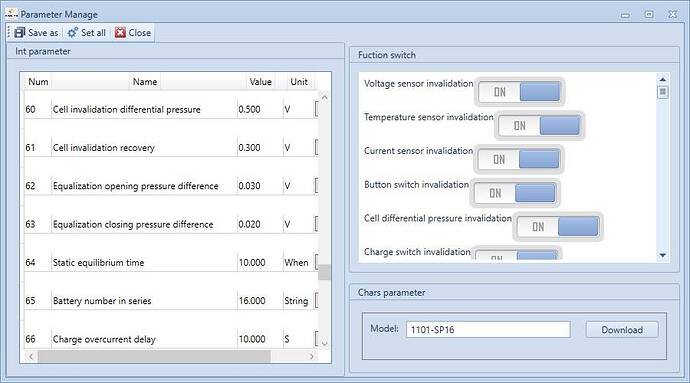This screenshot has height=383, width=690.
Task: Toggle Cell differential pressure invalidation switch
Action: coord(558,227)
